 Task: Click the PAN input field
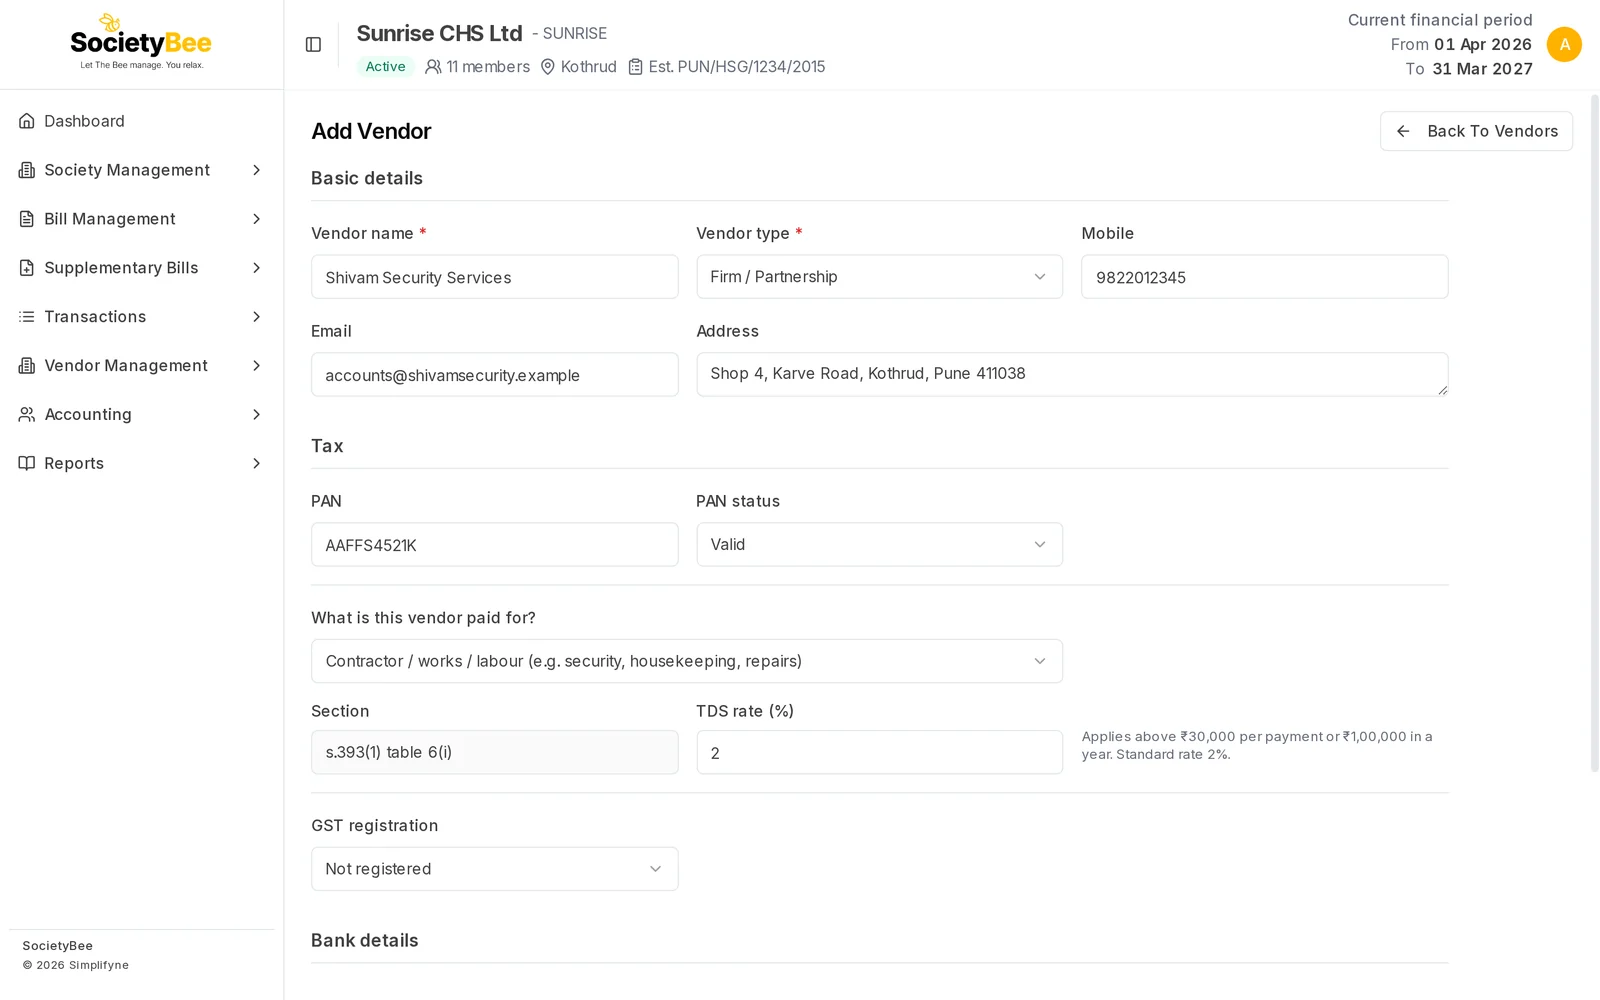pos(495,545)
